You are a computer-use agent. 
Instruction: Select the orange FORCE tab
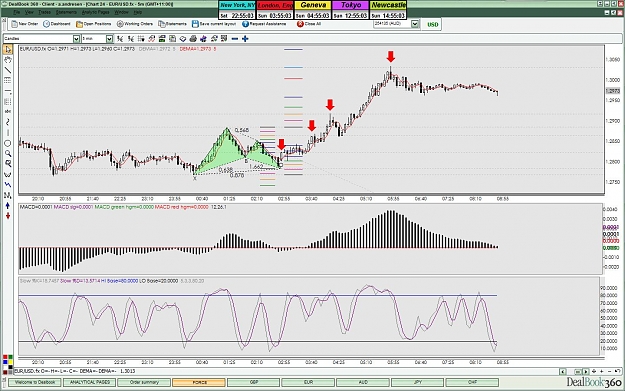(199, 382)
